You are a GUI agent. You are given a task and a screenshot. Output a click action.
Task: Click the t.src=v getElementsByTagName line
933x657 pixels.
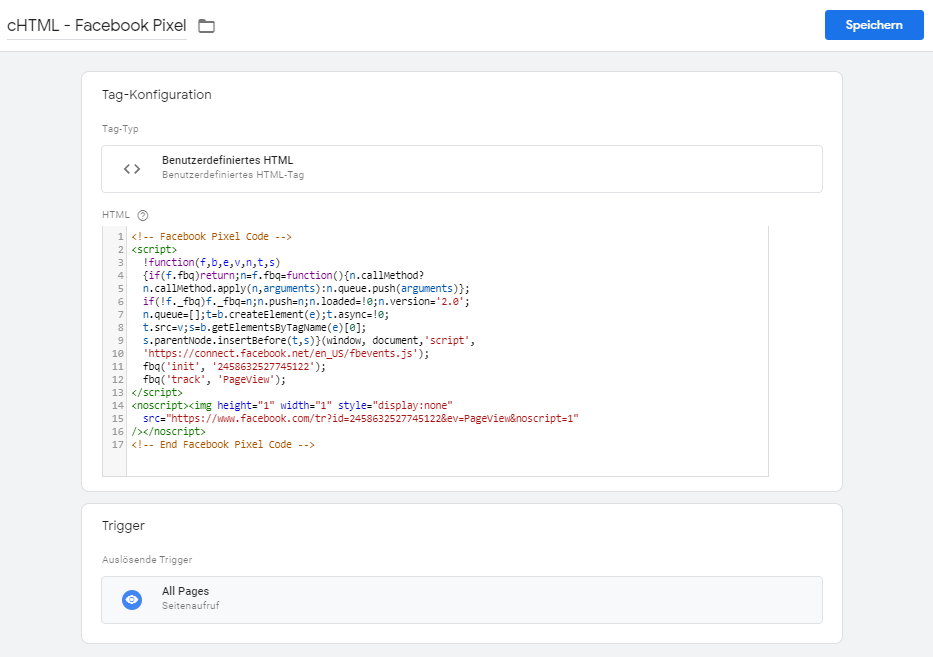click(255, 327)
